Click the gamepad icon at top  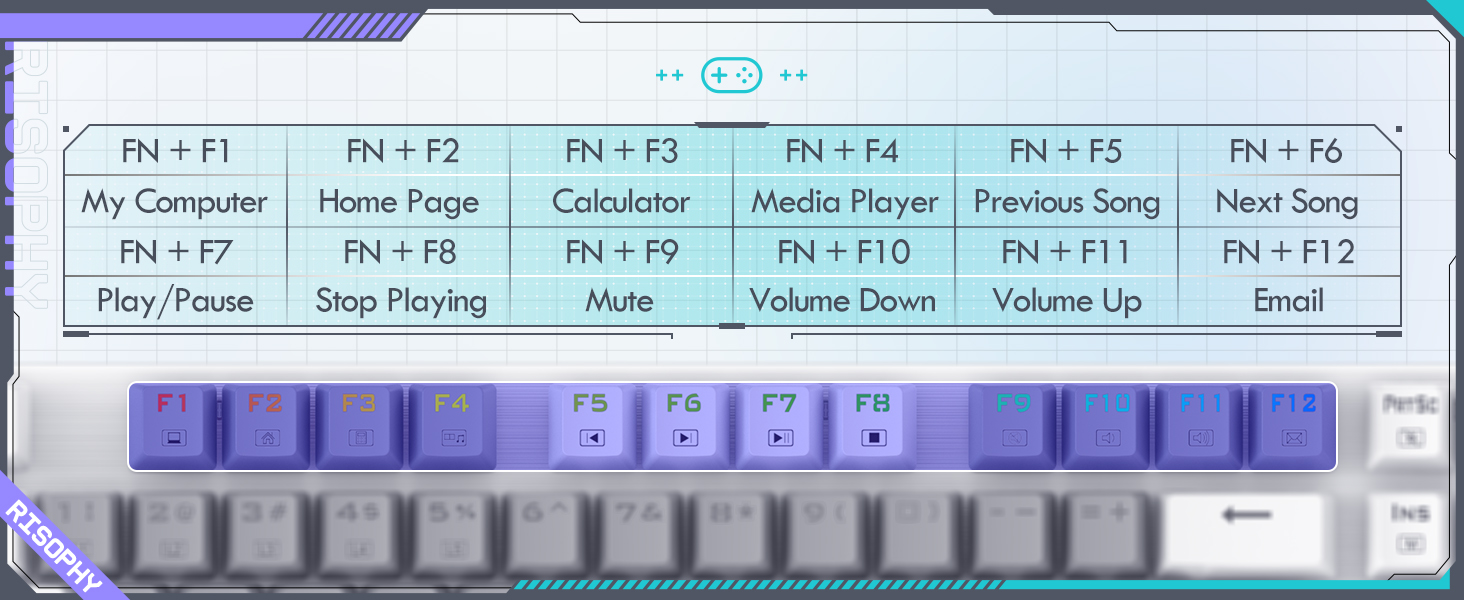[732, 75]
